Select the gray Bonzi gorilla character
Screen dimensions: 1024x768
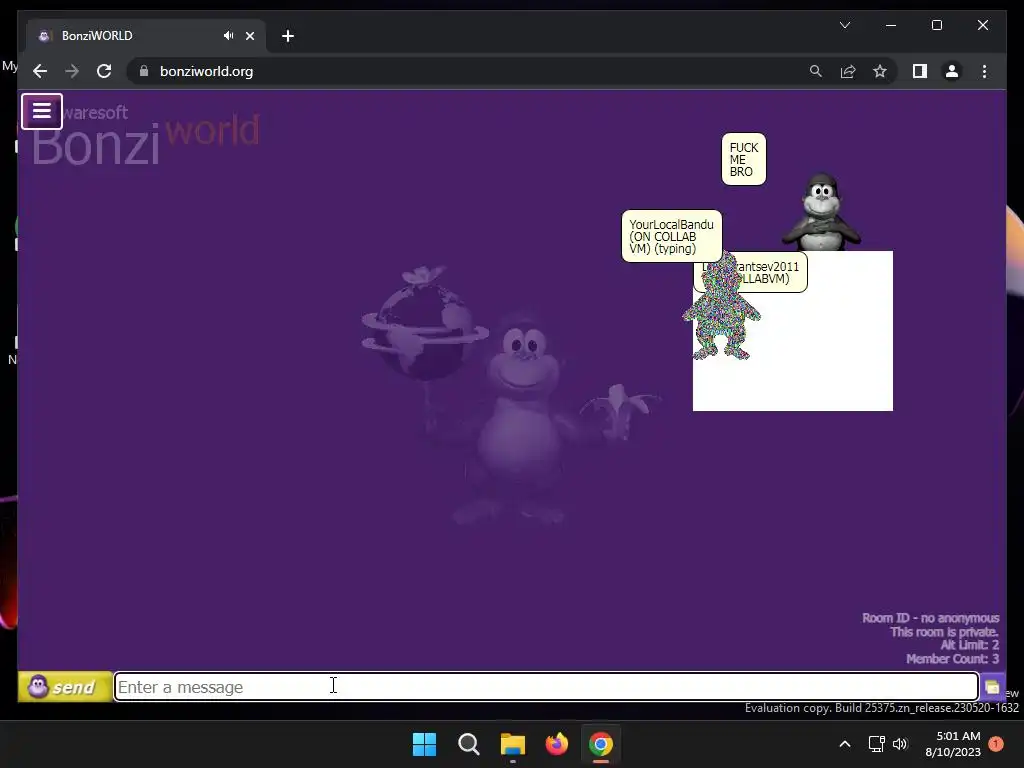822,212
